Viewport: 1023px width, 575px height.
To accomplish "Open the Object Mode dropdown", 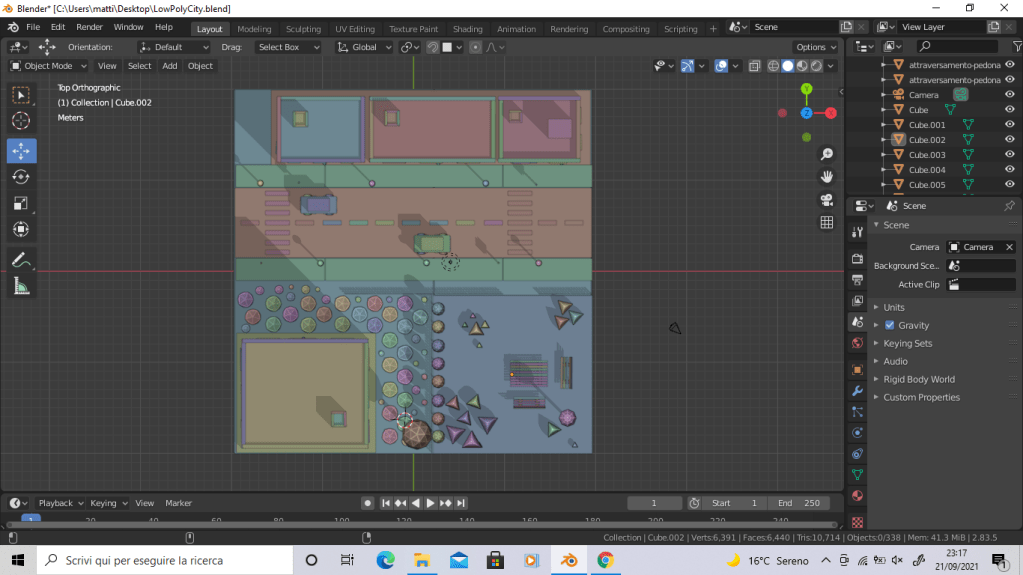I will 49,66.
